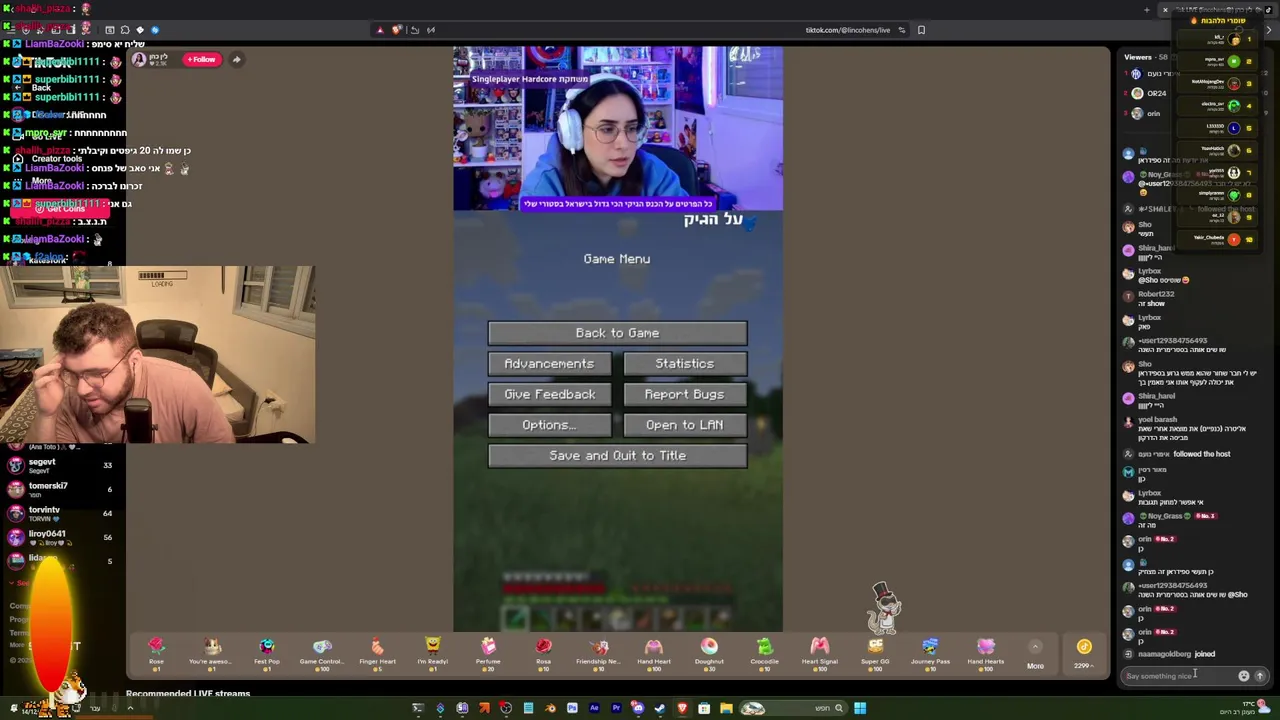Click Report Bugs button
This screenshot has width=1280, height=720.
pyautogui.click(x=685, y=394)
